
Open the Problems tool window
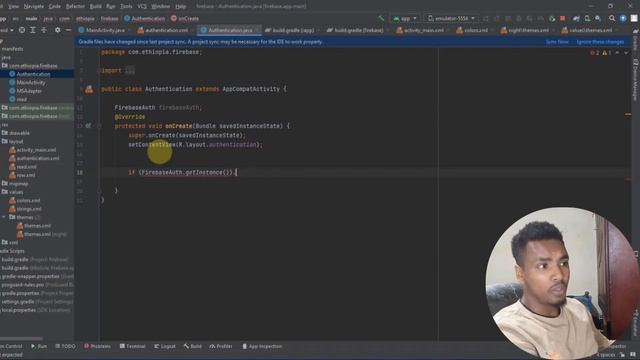(x=97, y=346)
